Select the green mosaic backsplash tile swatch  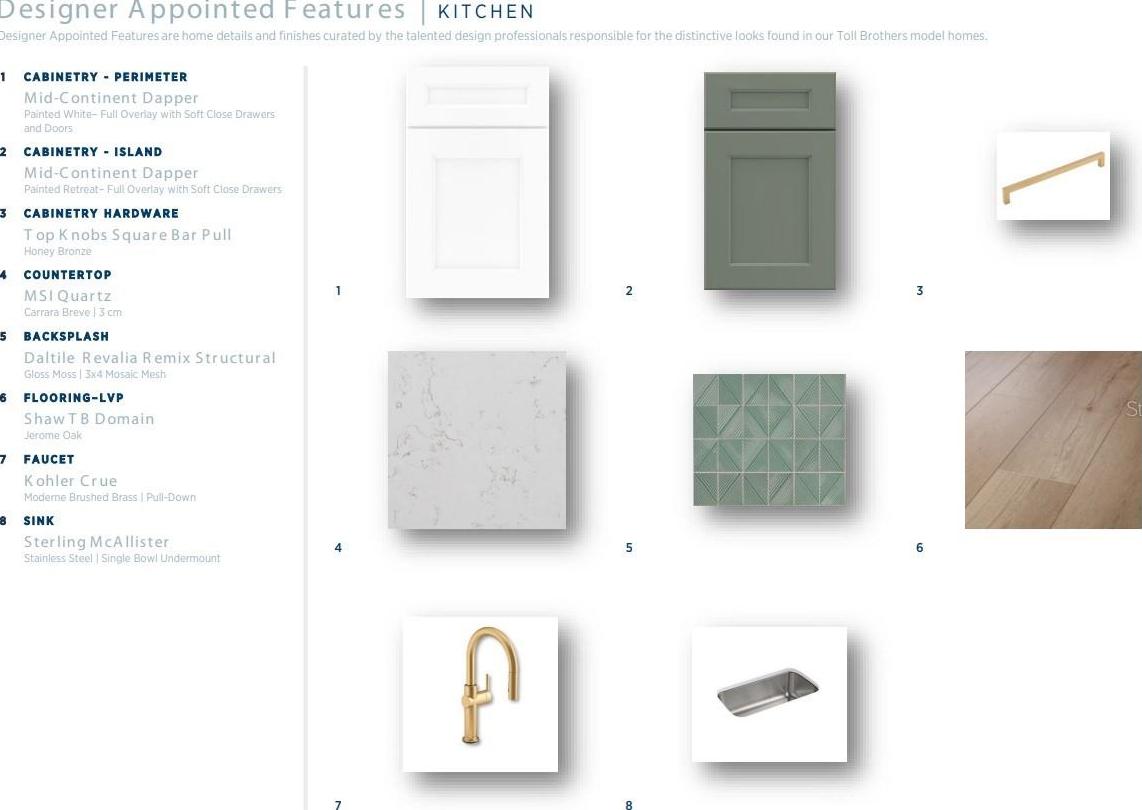click(x=769, y=439)
